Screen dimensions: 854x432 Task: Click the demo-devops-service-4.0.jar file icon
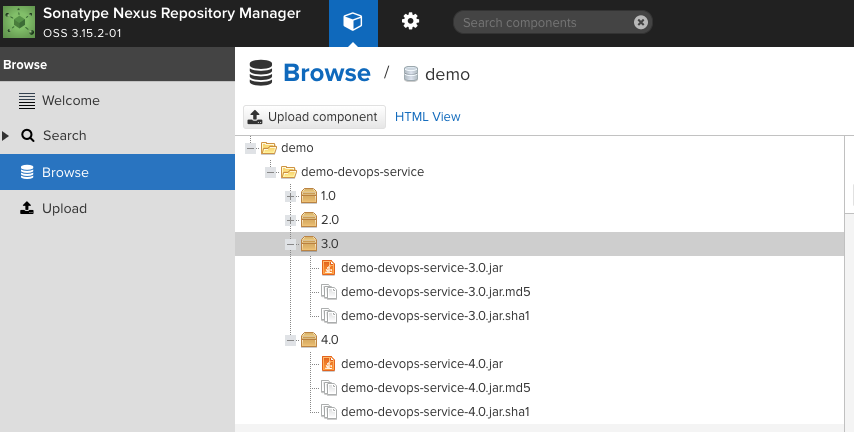[328, 364]
